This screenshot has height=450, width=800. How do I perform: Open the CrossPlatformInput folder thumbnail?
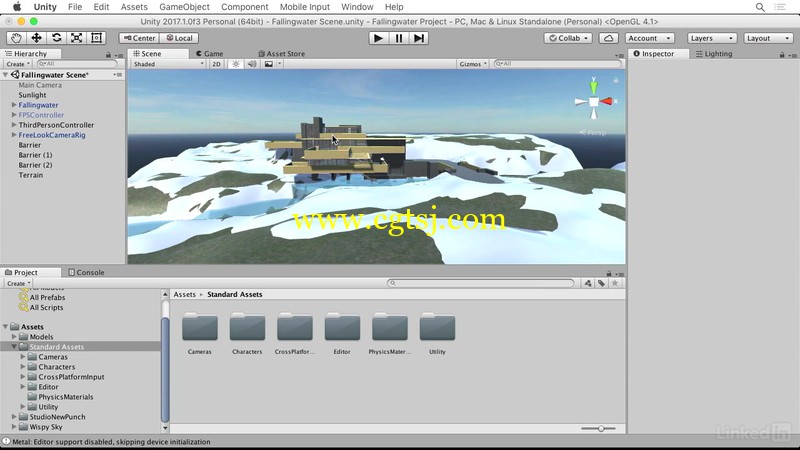(294, 327)
